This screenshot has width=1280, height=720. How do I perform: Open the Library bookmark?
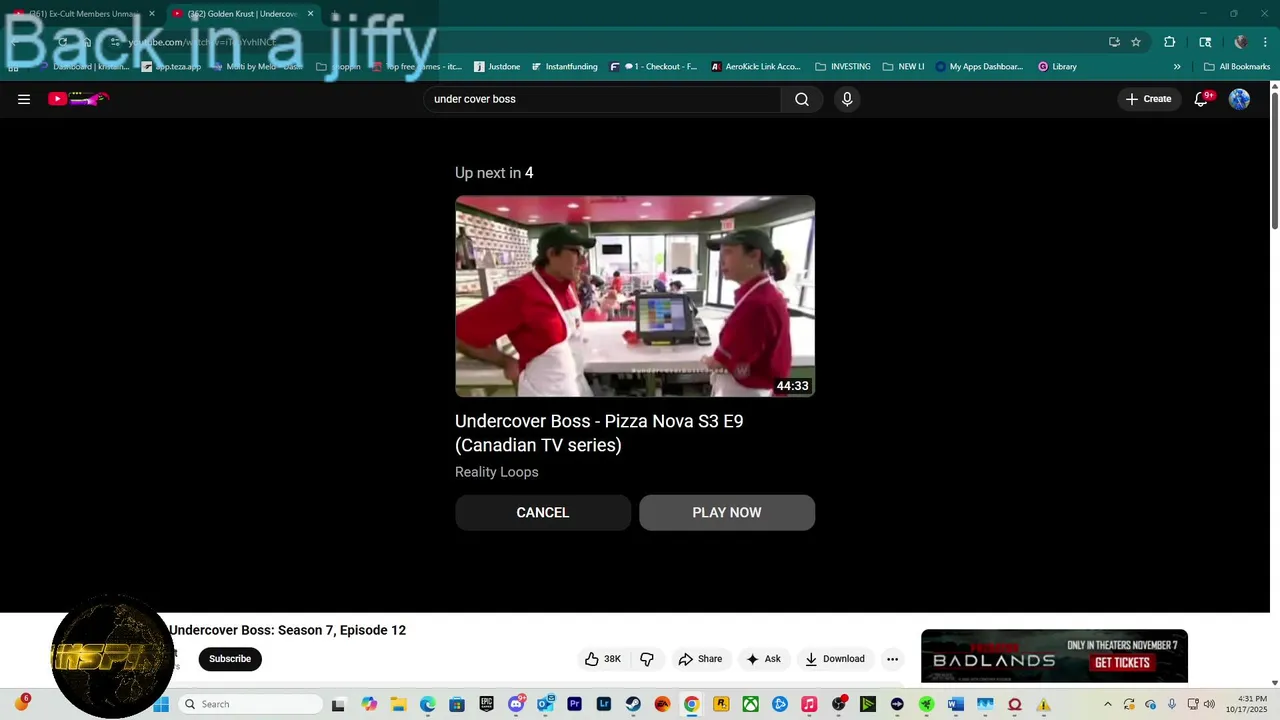[1057, 67]
